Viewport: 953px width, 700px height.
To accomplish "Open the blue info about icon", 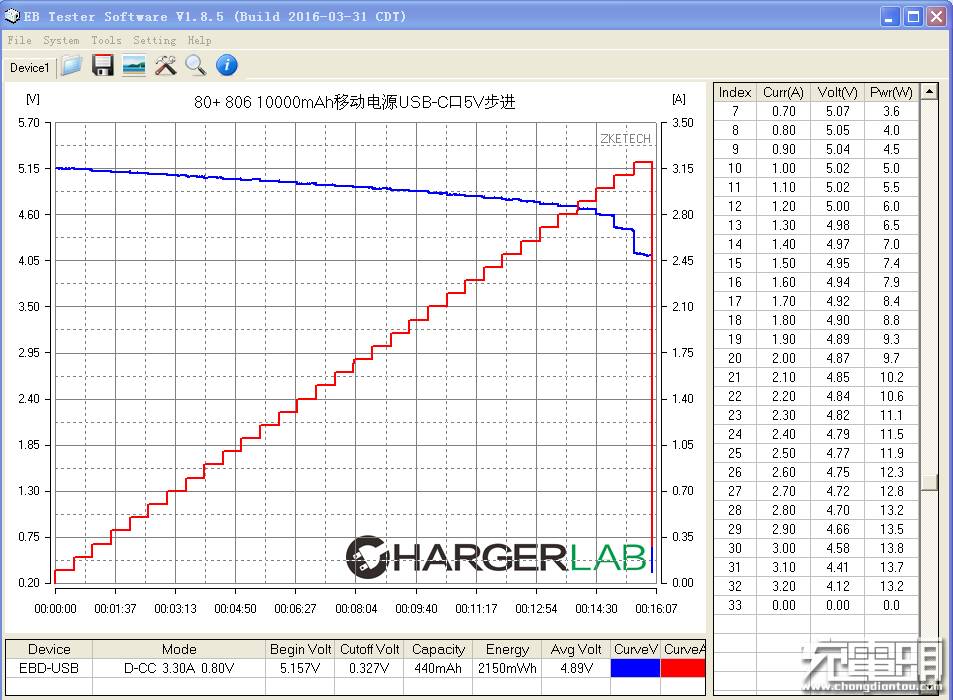I will point(227,66).
